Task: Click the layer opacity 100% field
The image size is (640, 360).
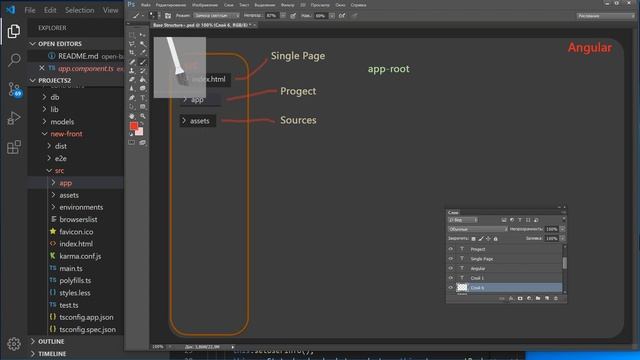Action: [x=552, y=229]
